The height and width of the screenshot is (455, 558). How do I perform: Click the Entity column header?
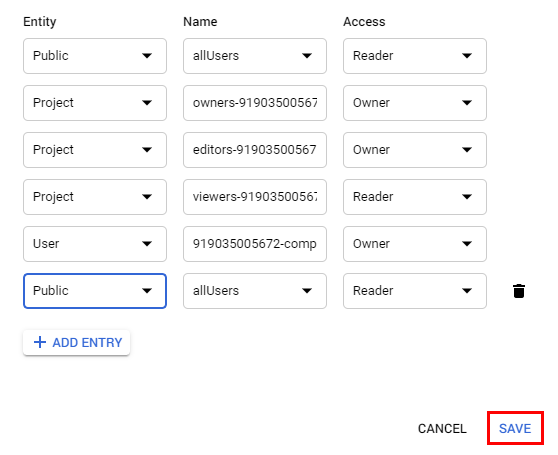pos(40,22)
